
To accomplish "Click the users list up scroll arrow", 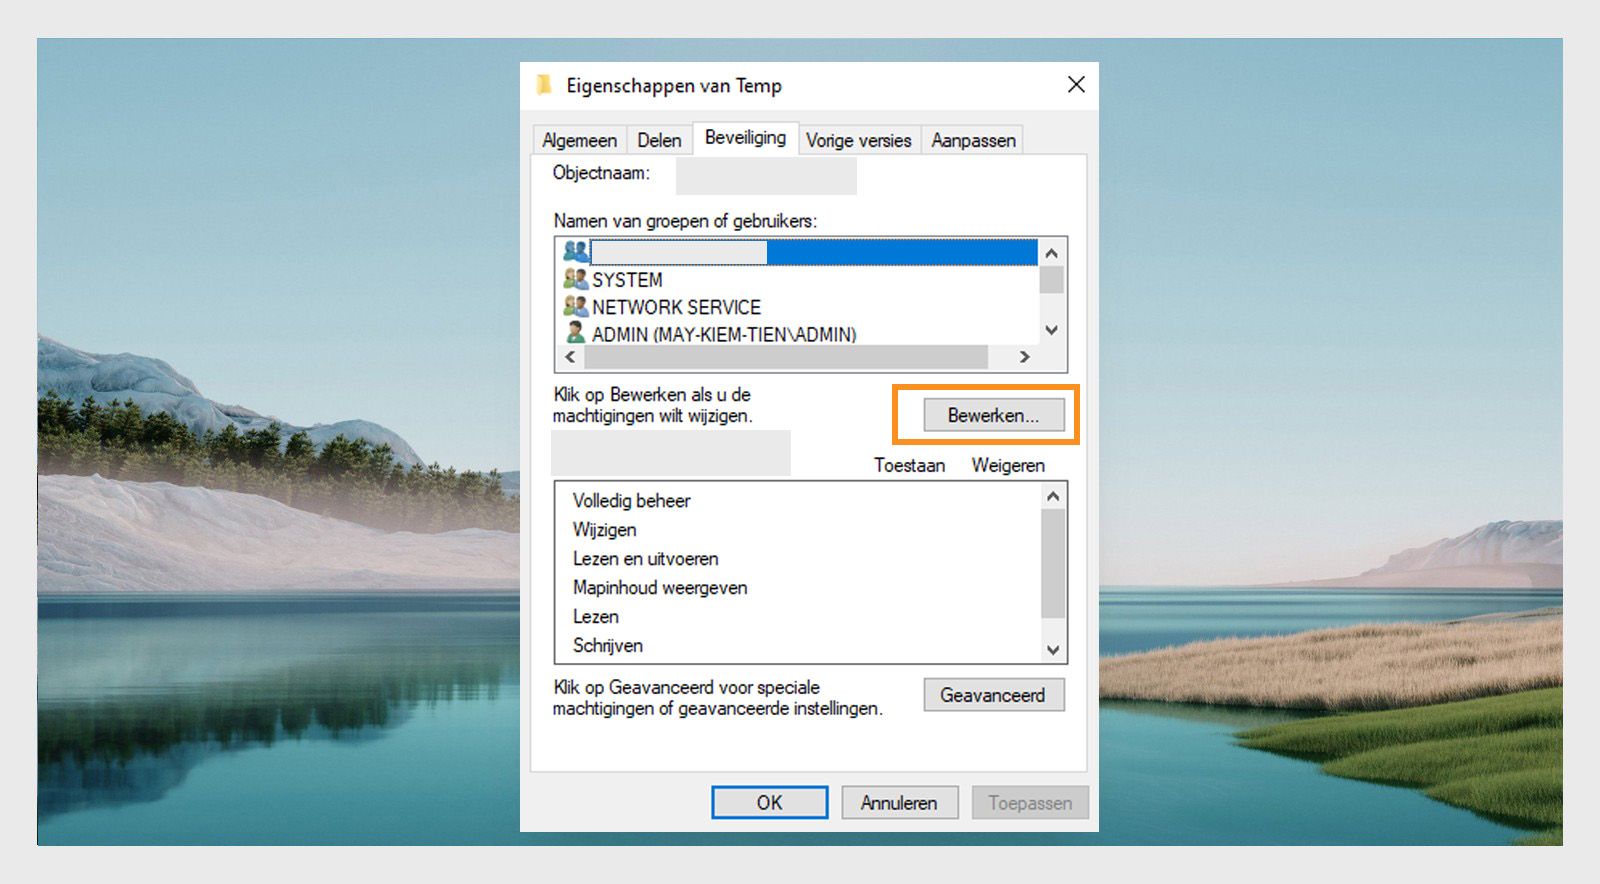I will point(1051,253).
